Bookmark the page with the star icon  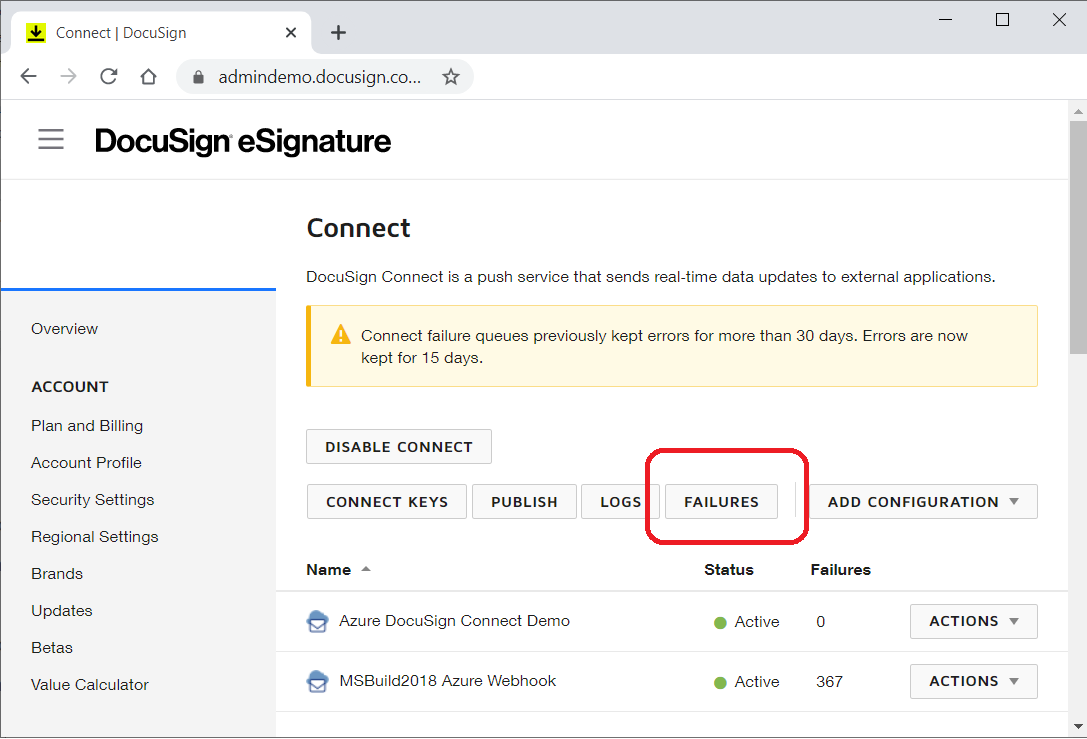[x=451, y=76]
